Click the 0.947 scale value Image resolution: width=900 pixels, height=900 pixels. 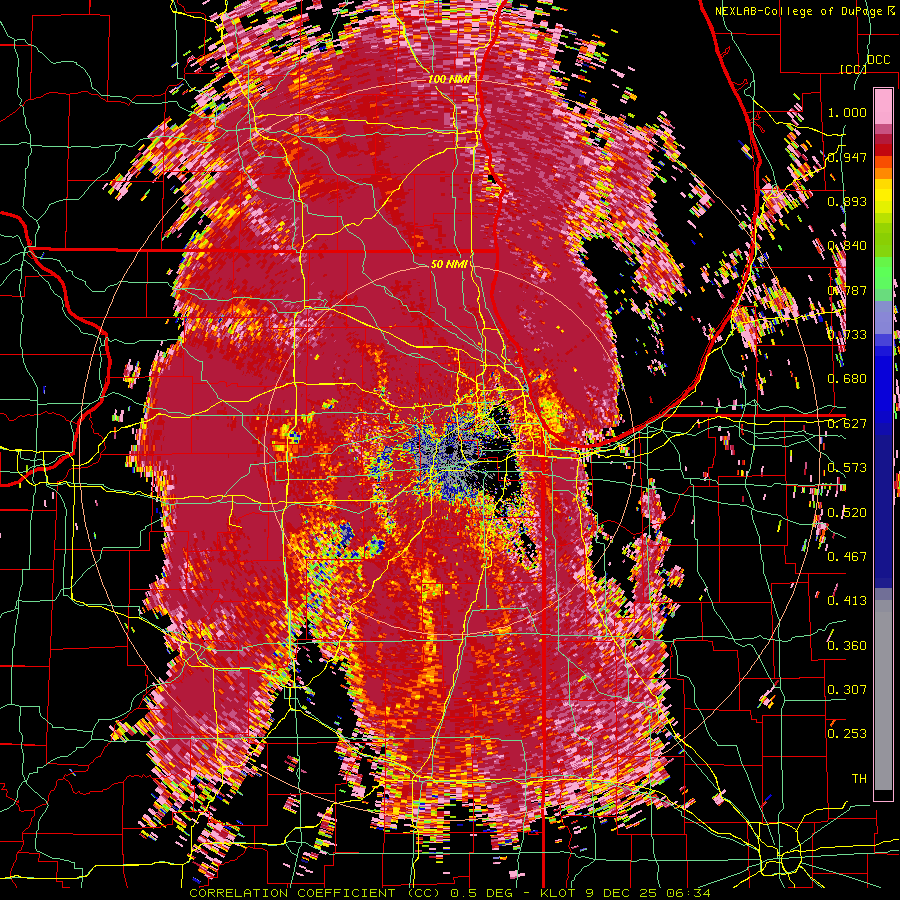point(847,157)
